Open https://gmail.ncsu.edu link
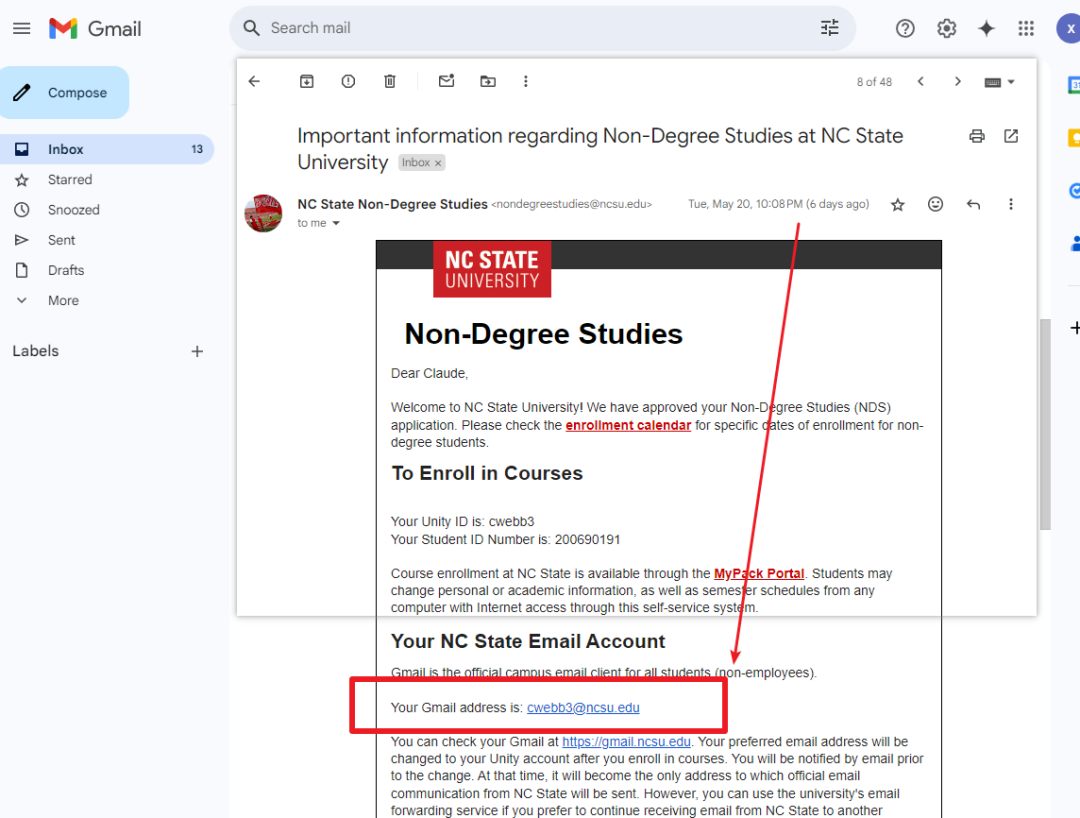The width and height of the screenshot is (1080, 818). [626, 742]
